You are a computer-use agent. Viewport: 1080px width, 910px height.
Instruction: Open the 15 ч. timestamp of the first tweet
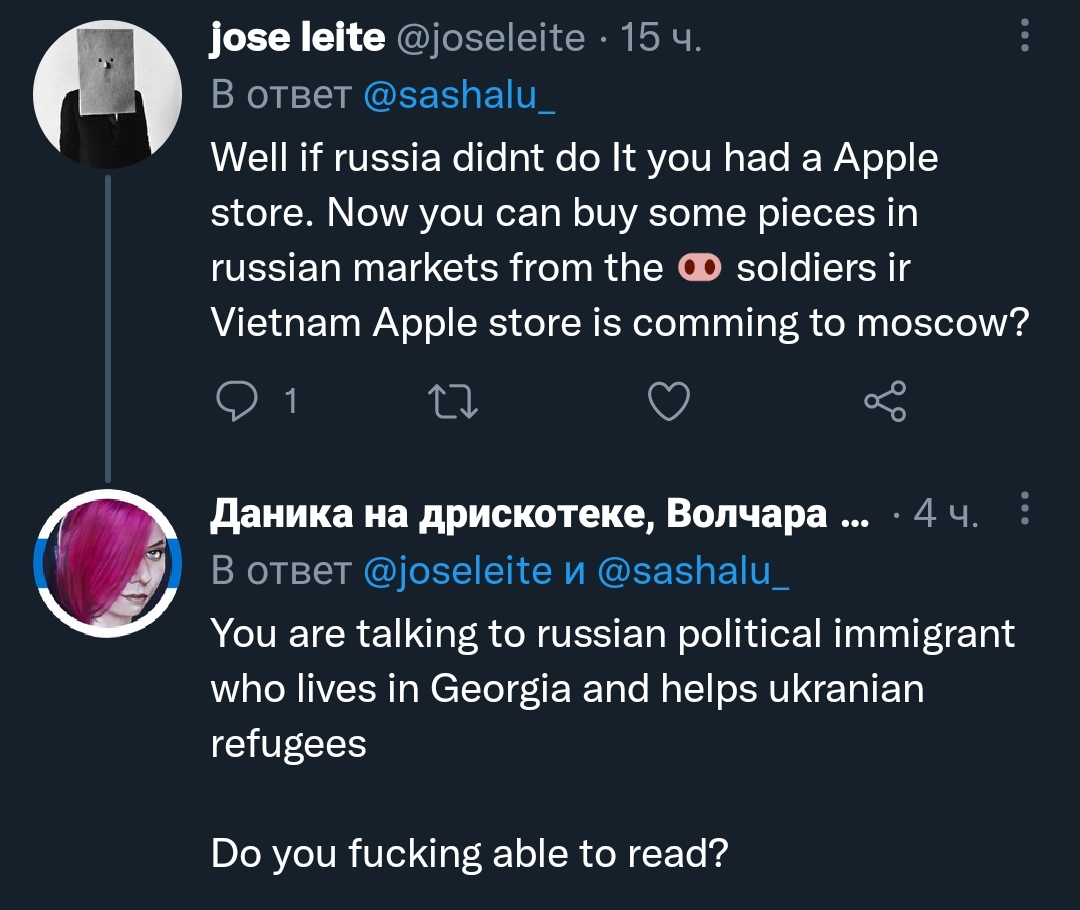coord(661,38)
